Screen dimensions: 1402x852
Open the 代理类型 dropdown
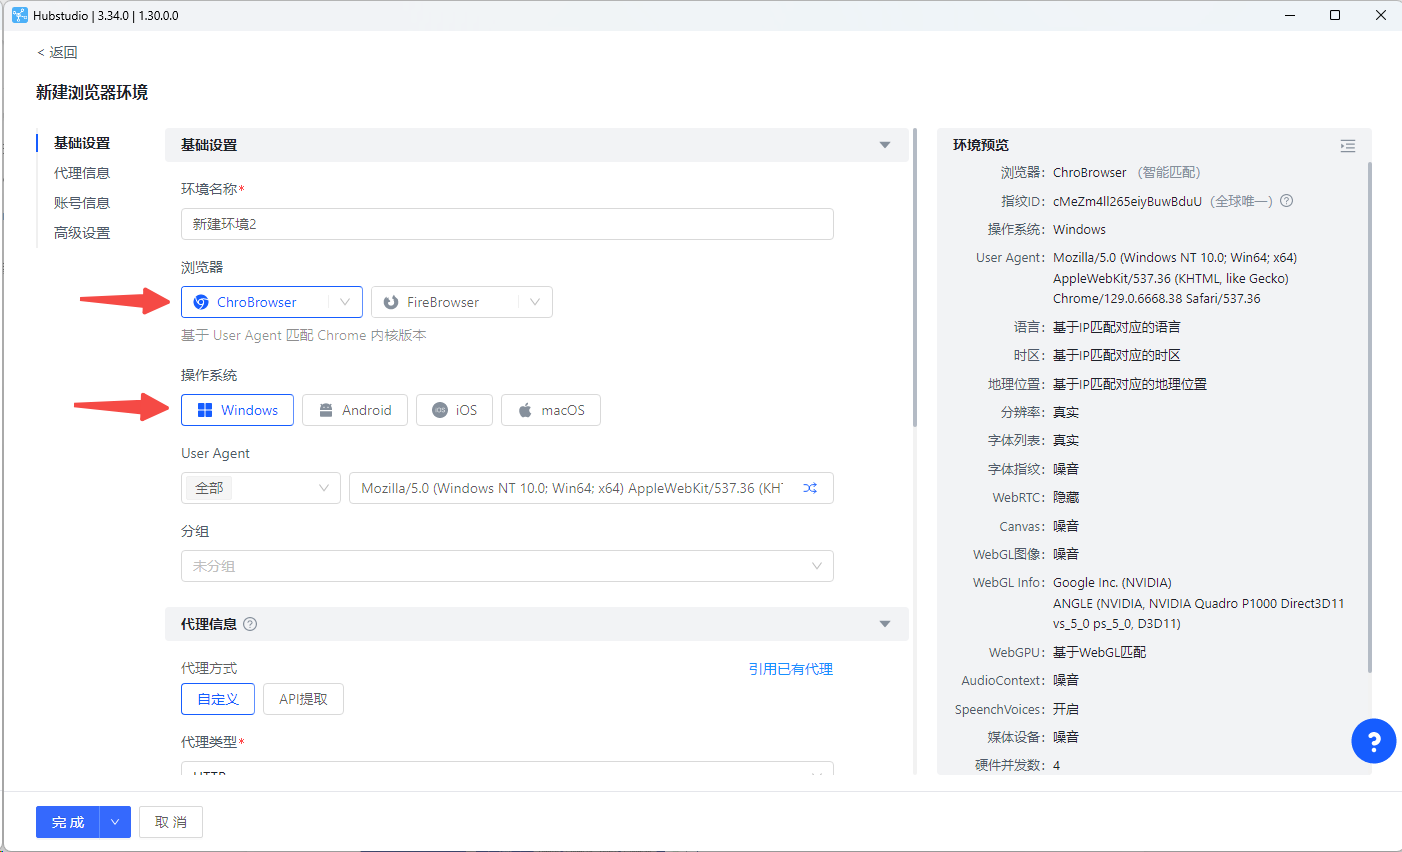click(507, 769)
